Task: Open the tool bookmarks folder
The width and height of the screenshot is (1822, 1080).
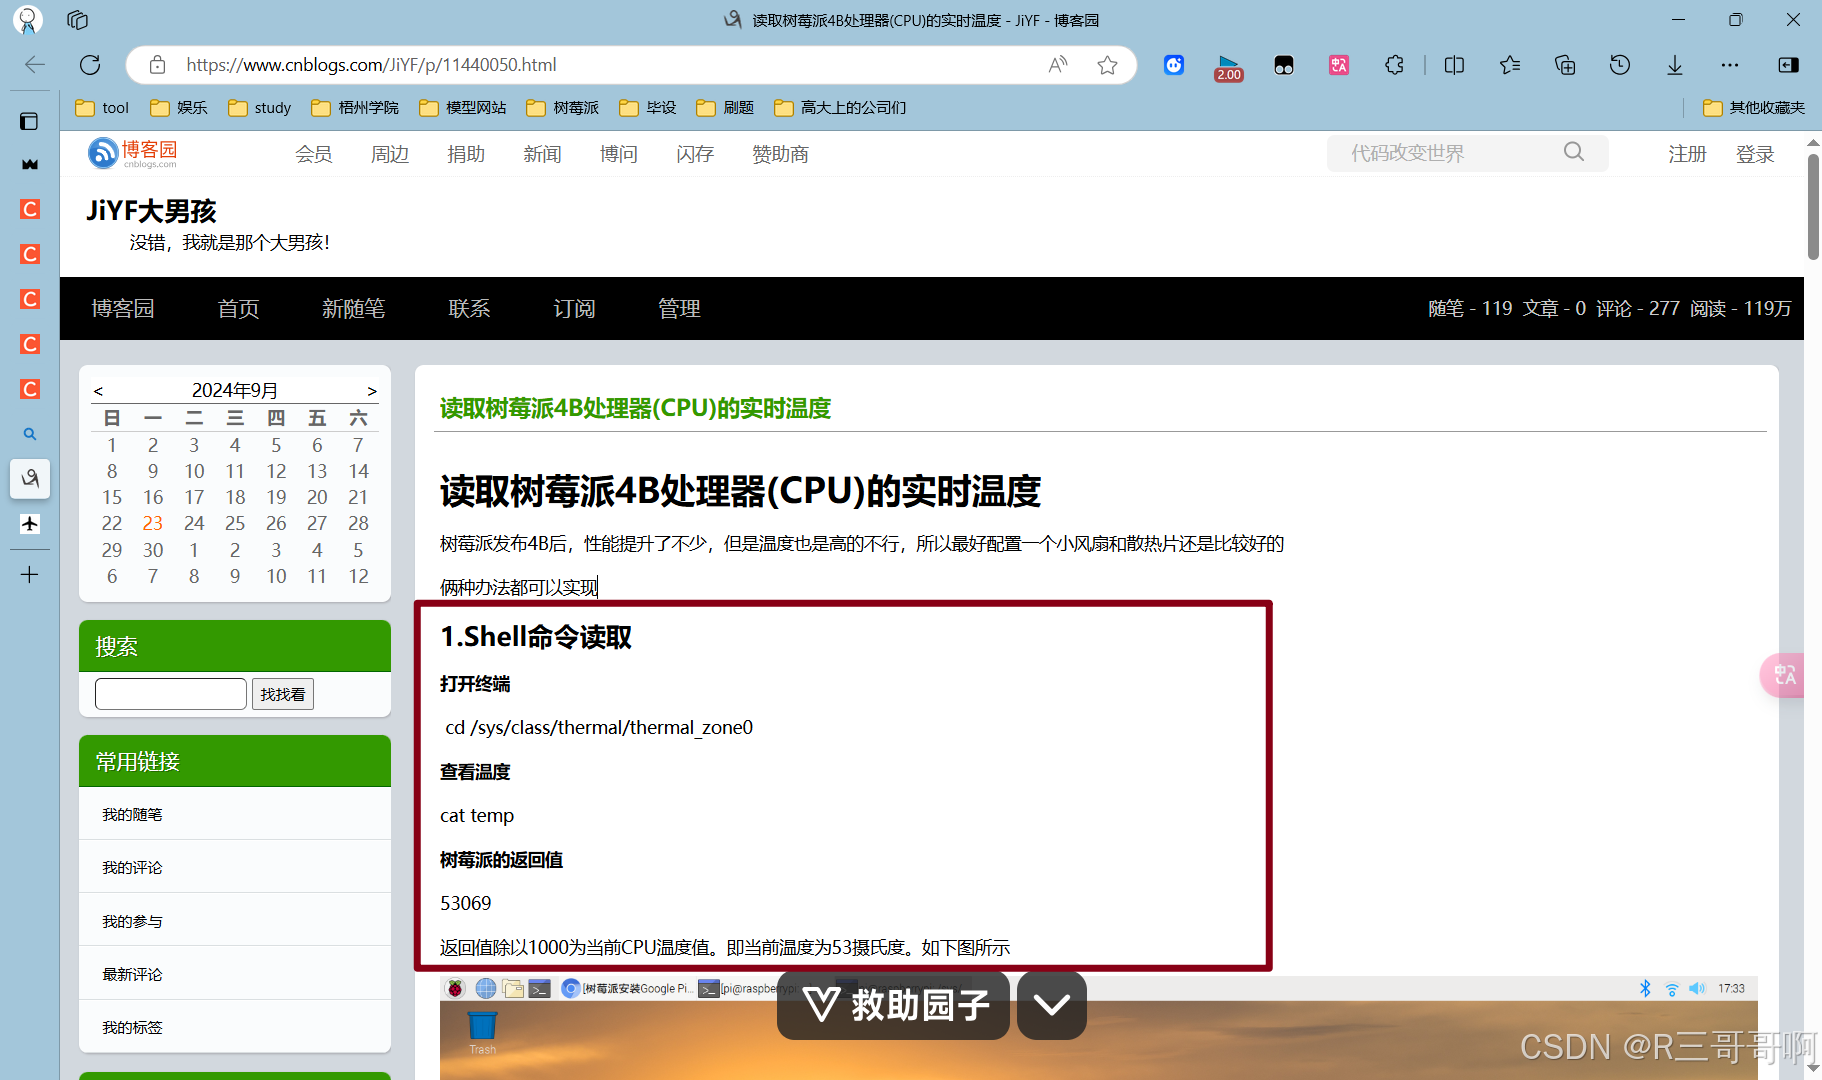Action: (x=102, y=108)
